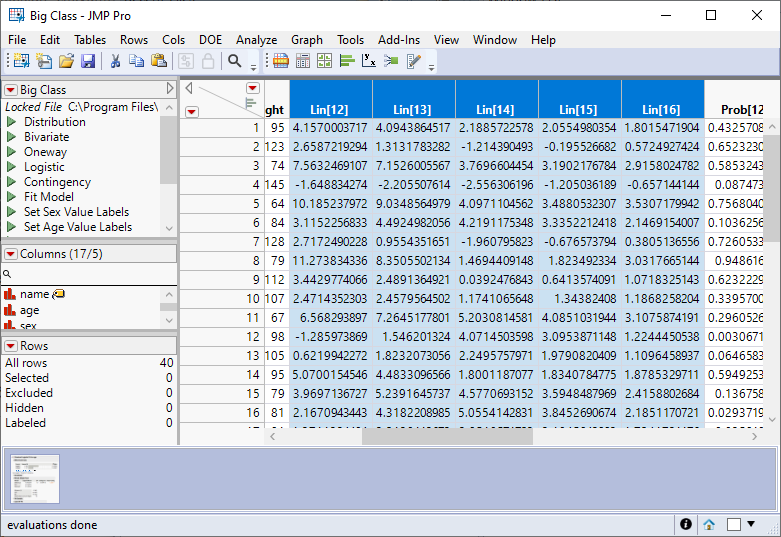Open file with folder toolbar icon

pos(66,62)
